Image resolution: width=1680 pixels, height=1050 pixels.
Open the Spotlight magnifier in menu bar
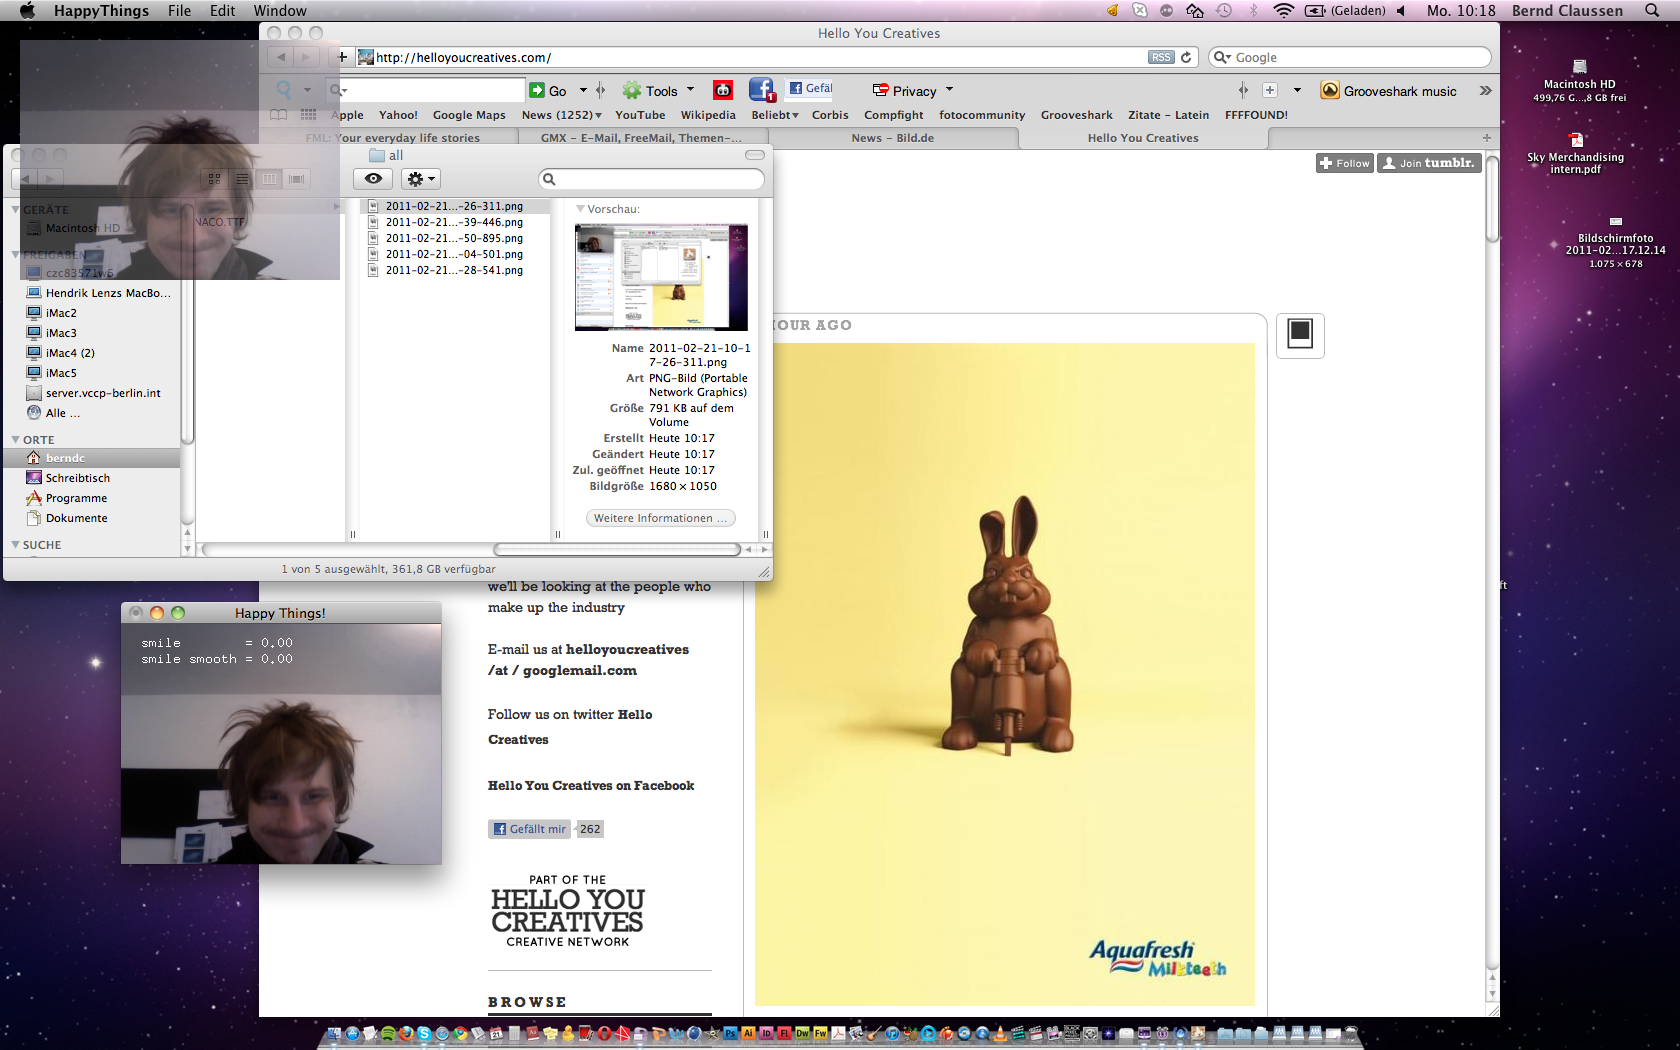[1652, 10]
